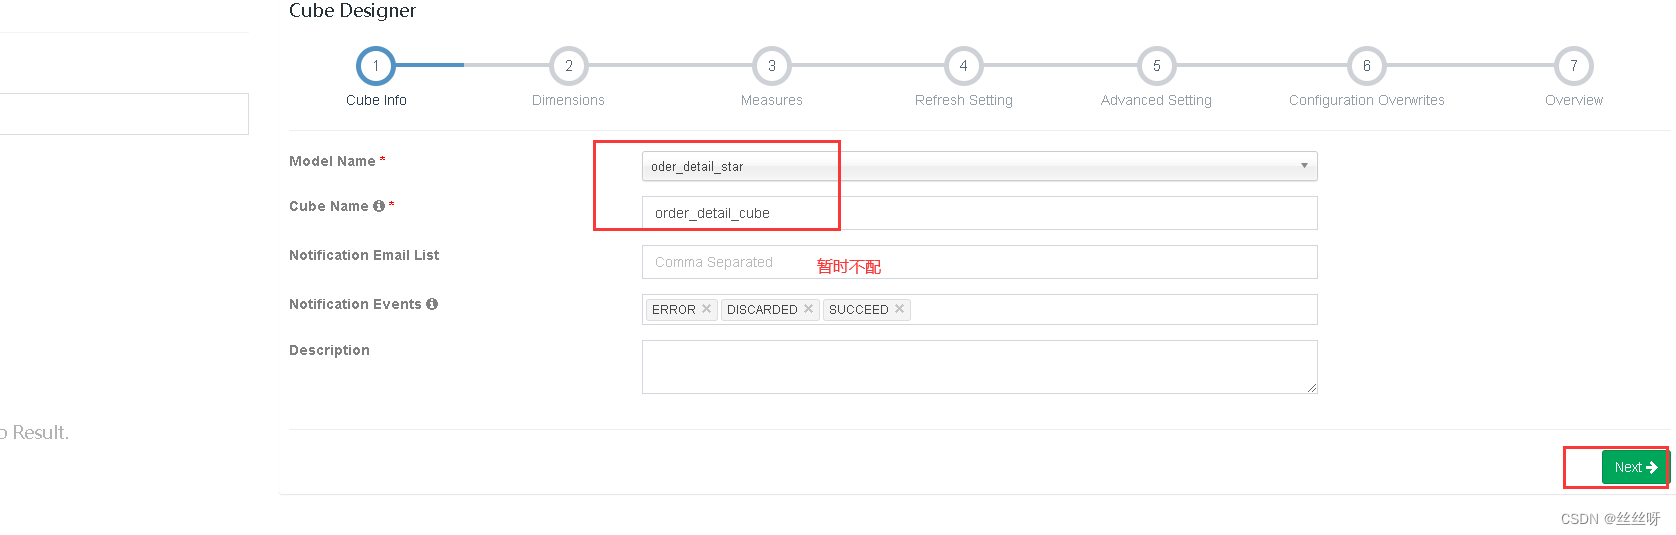Focus the Notification Email List field
This screenshot has width=1676, height=535.
point(979,262)
